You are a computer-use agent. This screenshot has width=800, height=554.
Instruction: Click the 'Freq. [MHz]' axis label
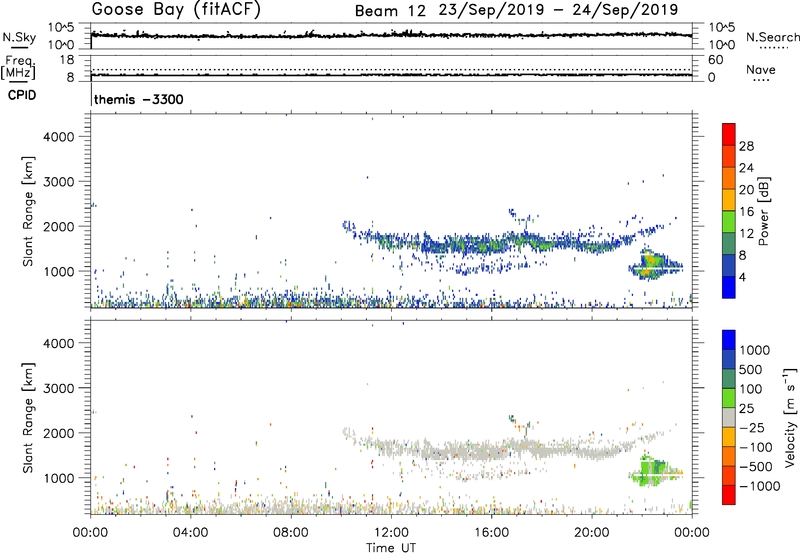[x=18, y=68]
